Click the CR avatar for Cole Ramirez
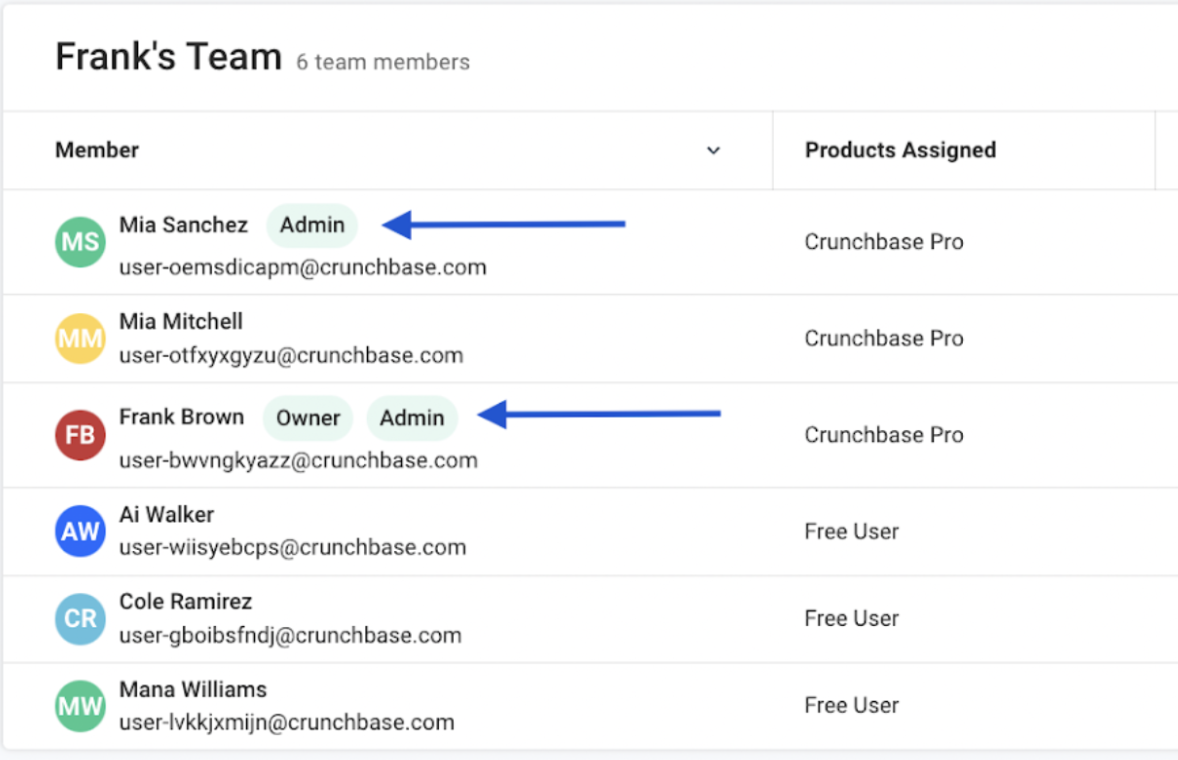Image resolution: width=1178 pixels, height=760 pixels. coord(80,619)
